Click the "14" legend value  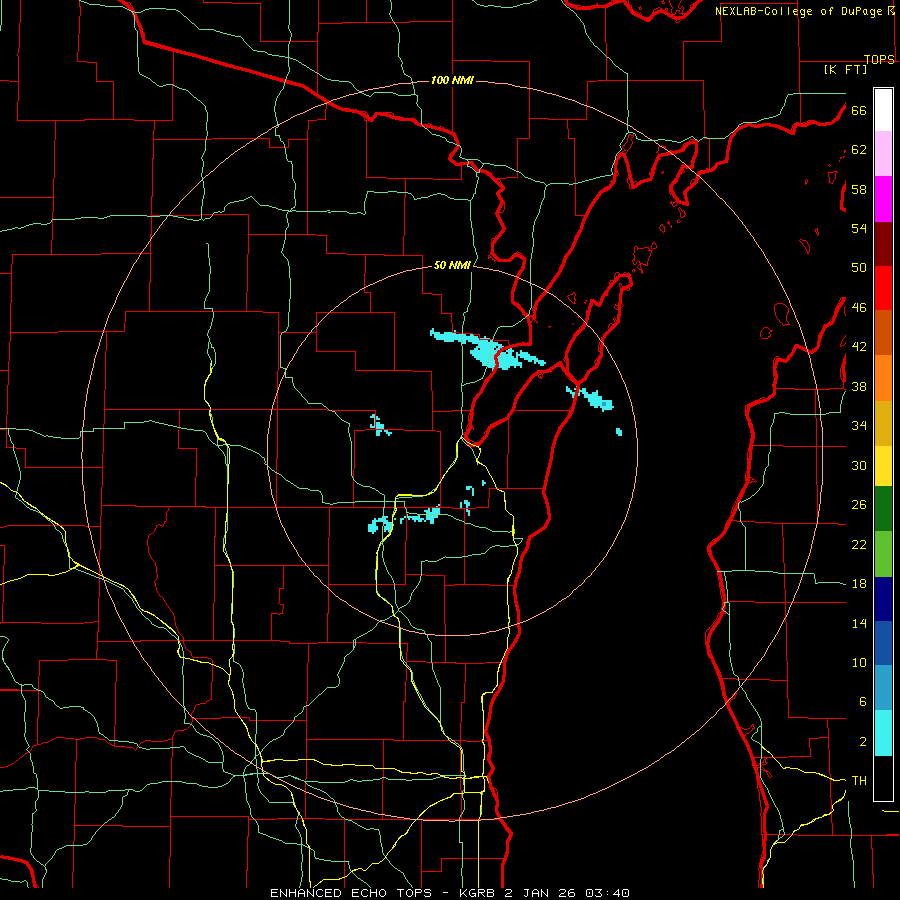coord(859,623)
